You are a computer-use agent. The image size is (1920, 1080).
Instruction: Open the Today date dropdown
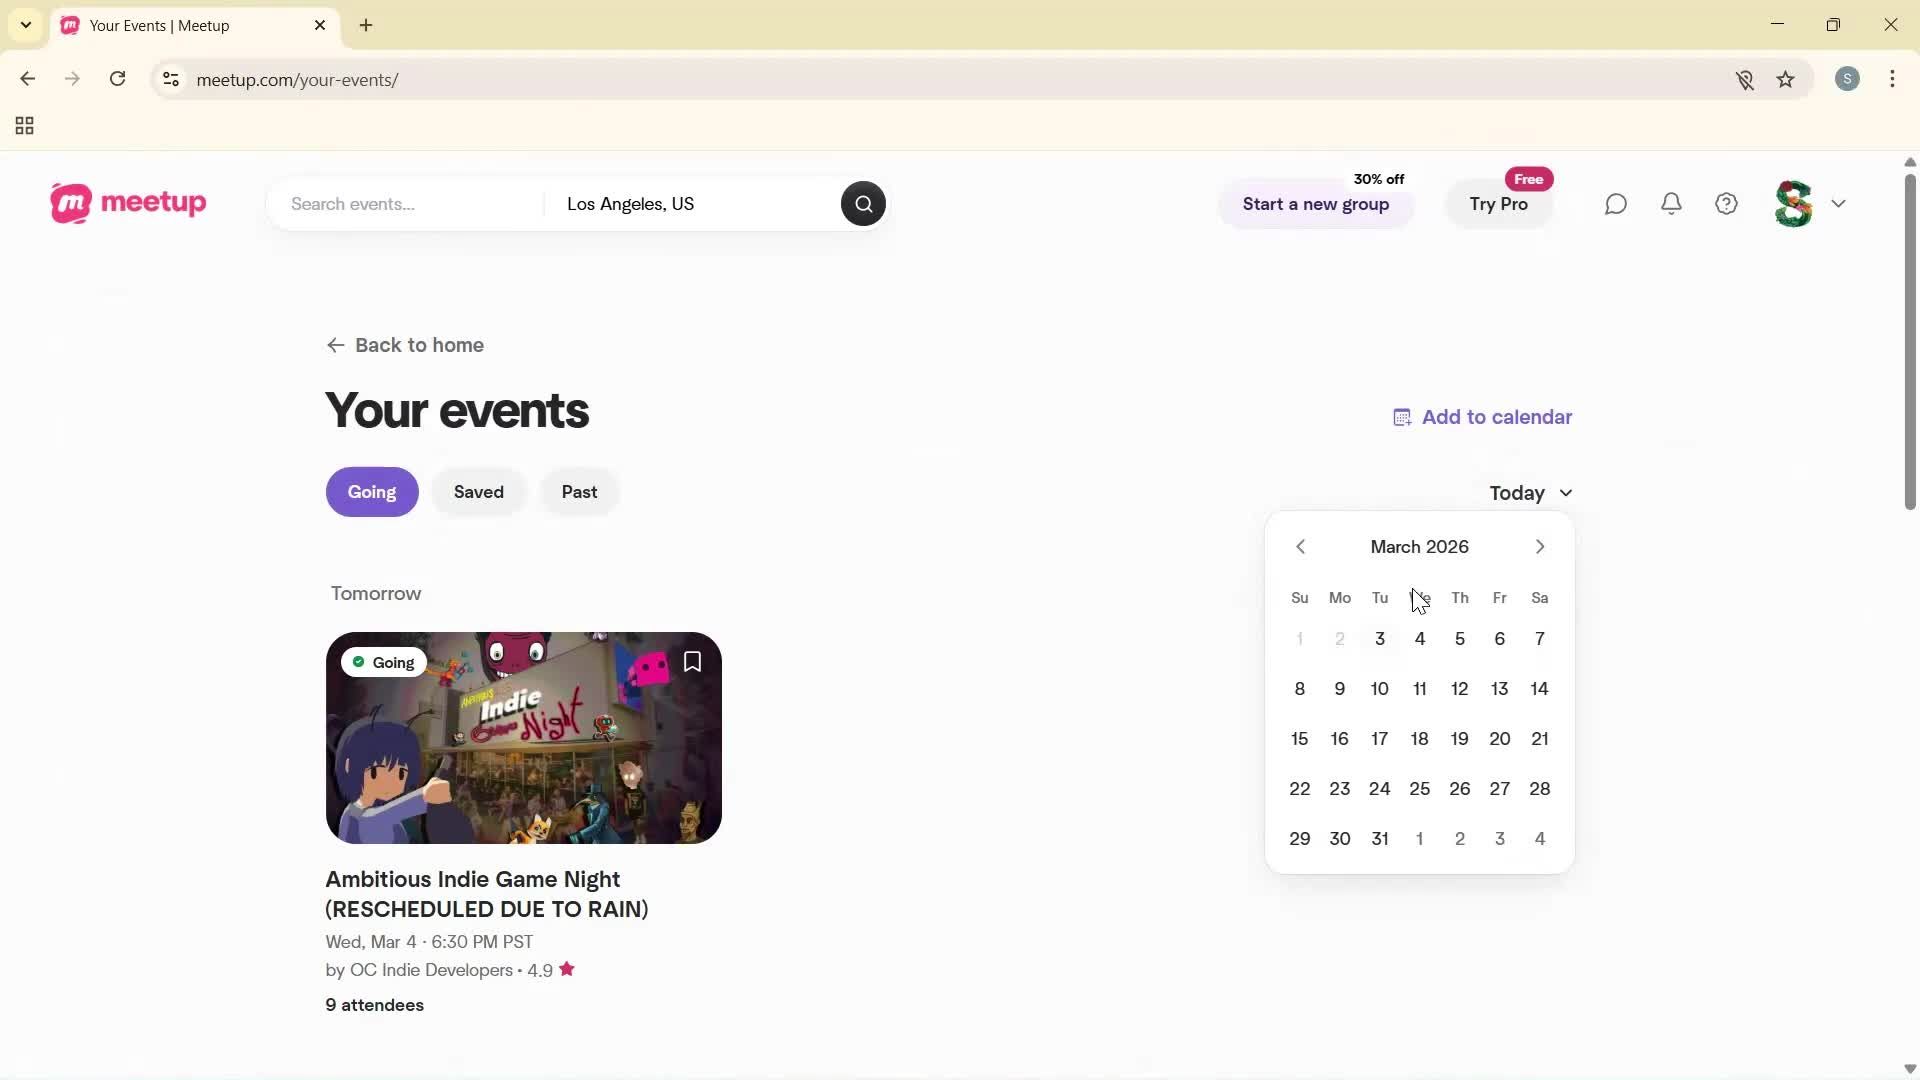[1529, 492]
